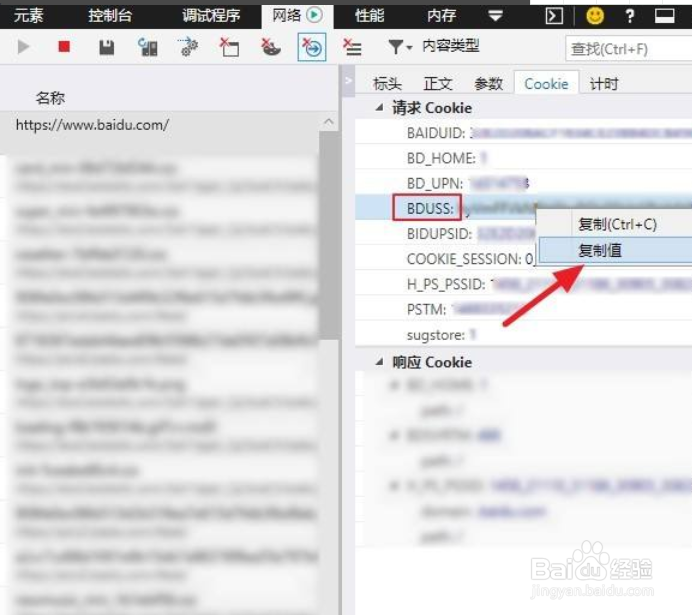This screenshot has width=692, height=615.
Task: Toggle always refresh from server icon
Action: 147,47
